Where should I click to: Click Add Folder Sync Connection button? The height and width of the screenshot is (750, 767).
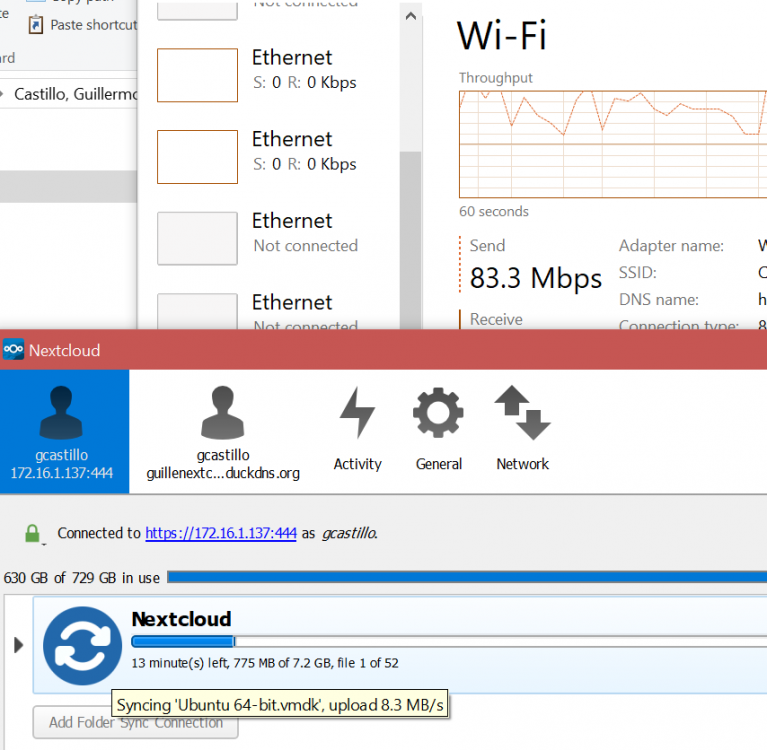point(135,722)
